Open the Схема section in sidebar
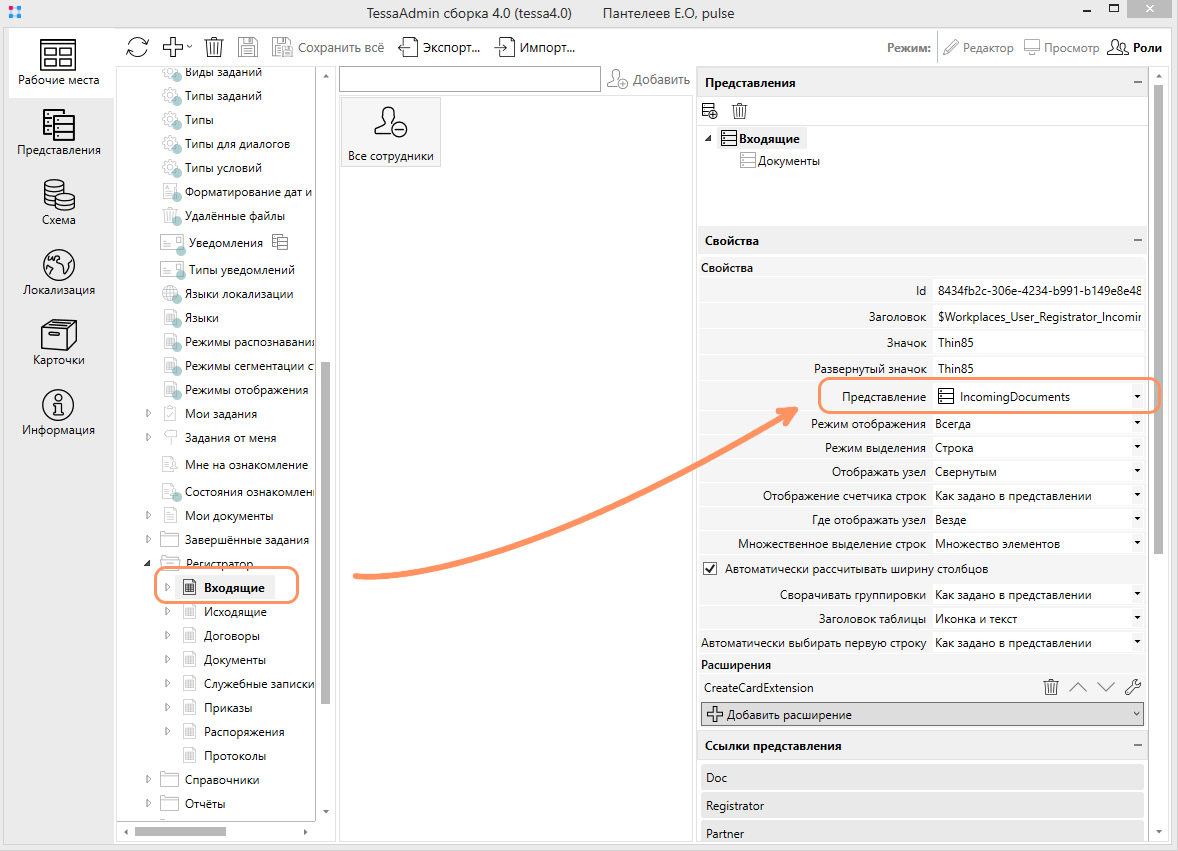The image size is (1178, 851). coord(58,201)
